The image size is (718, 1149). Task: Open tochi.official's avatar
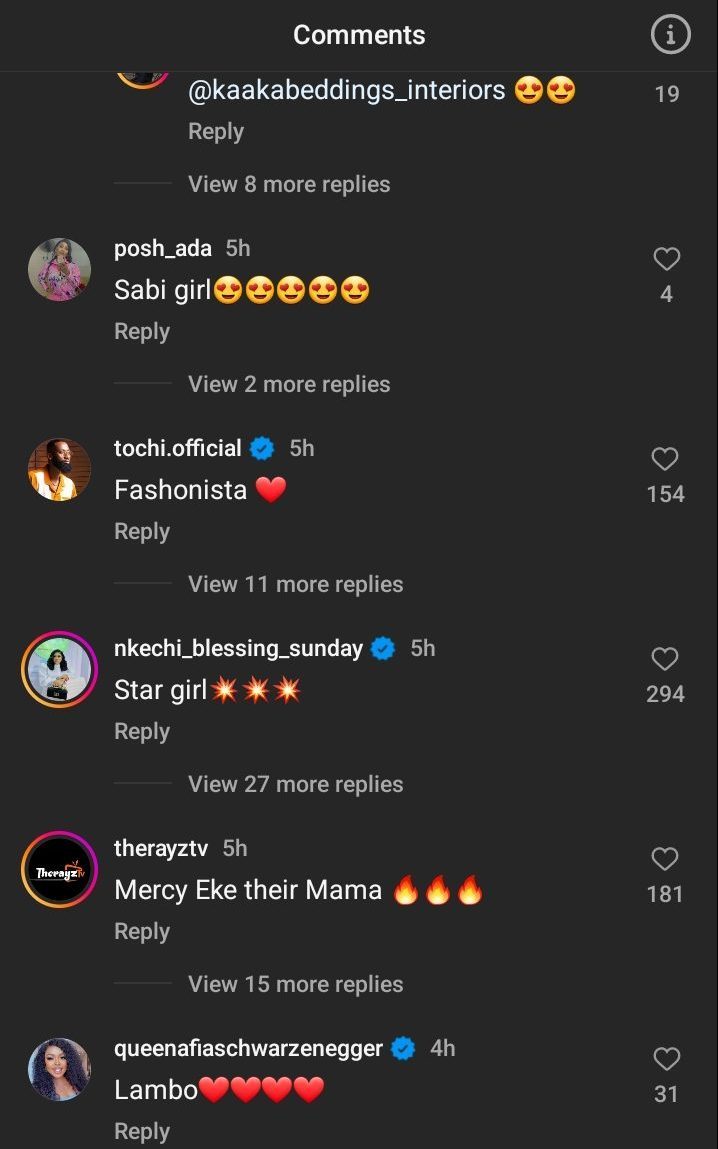(59, 469)
